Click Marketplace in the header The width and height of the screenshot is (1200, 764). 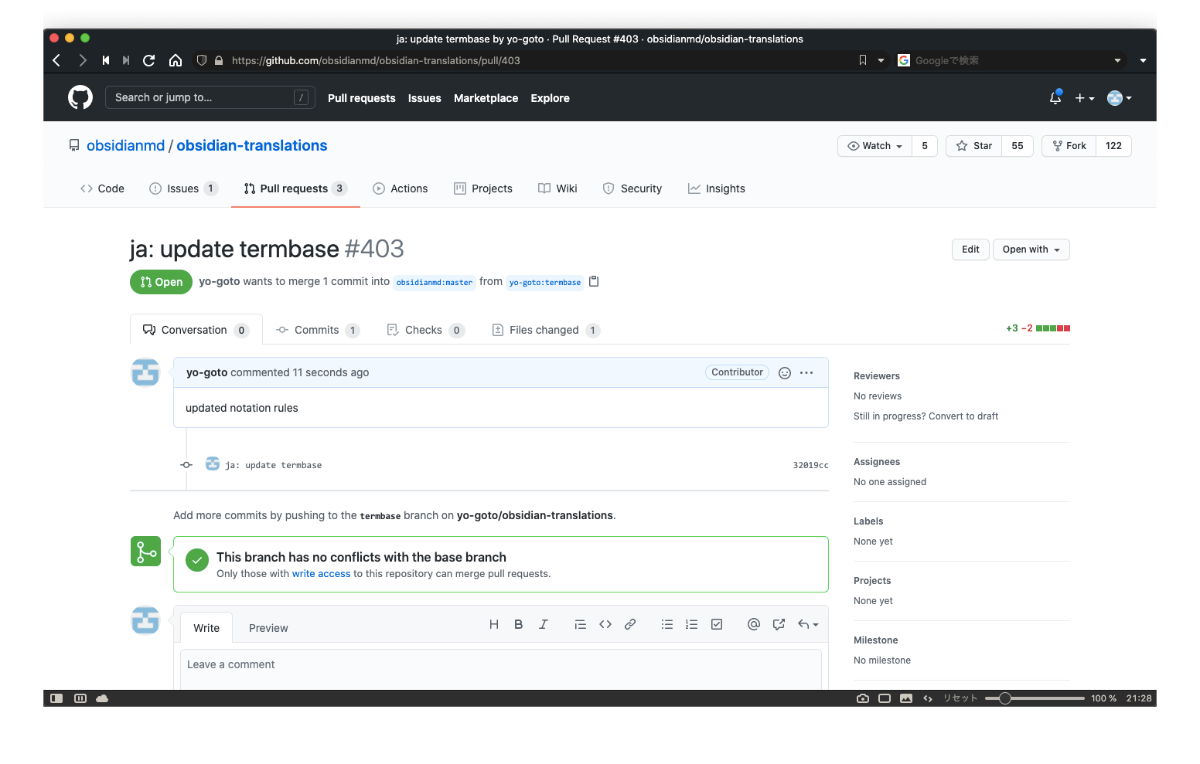pos(486,98)
